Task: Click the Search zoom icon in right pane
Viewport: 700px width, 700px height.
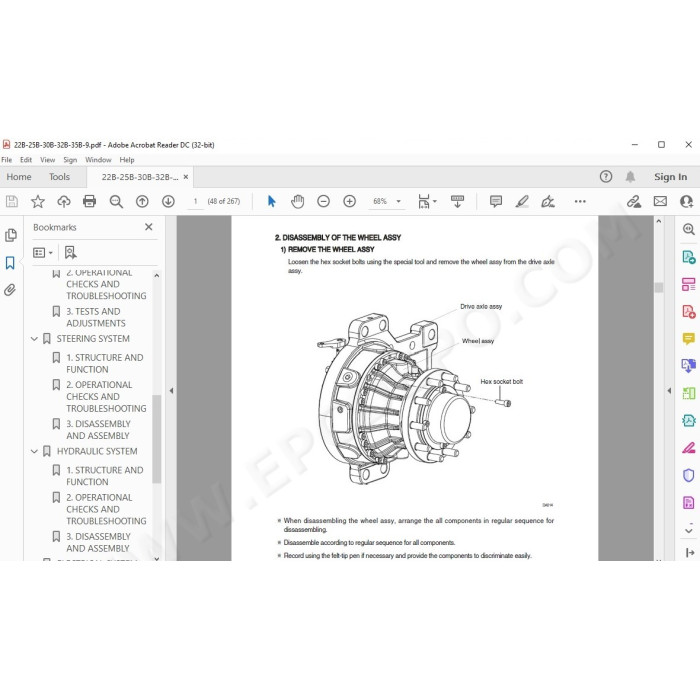Action: pyautogui.click(x=688, y=229)
